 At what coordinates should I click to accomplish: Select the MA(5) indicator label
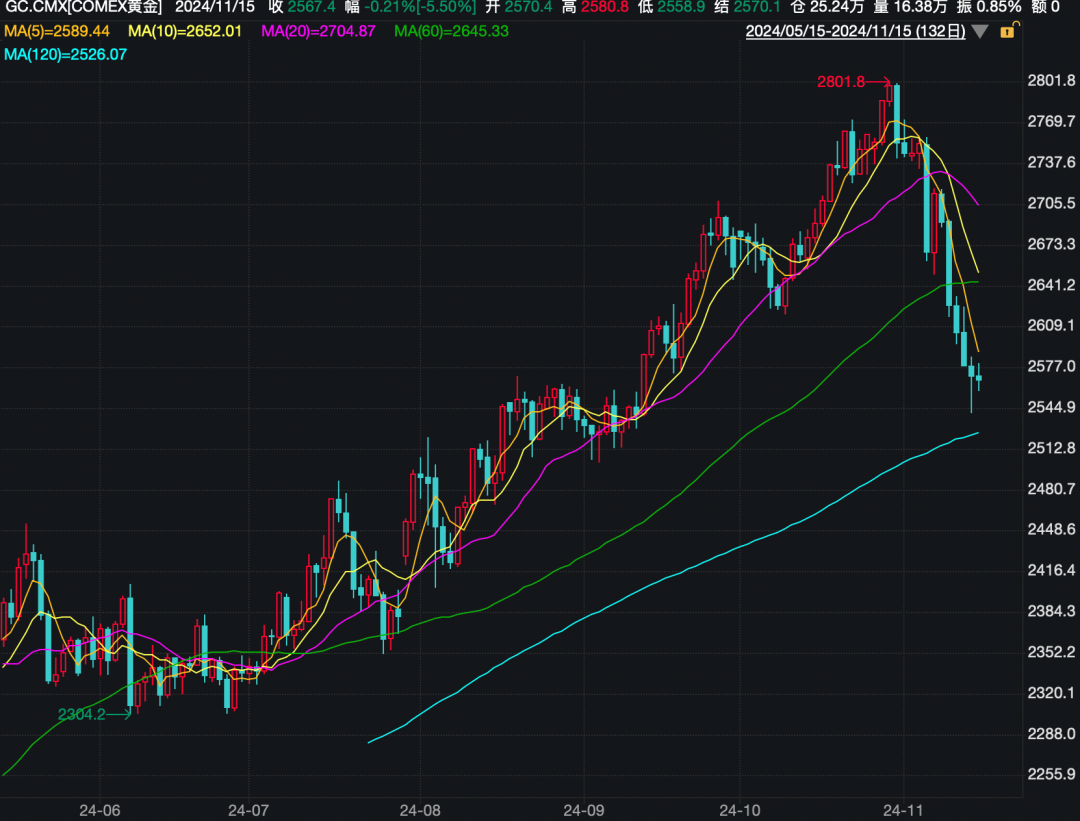coord(57,31)
